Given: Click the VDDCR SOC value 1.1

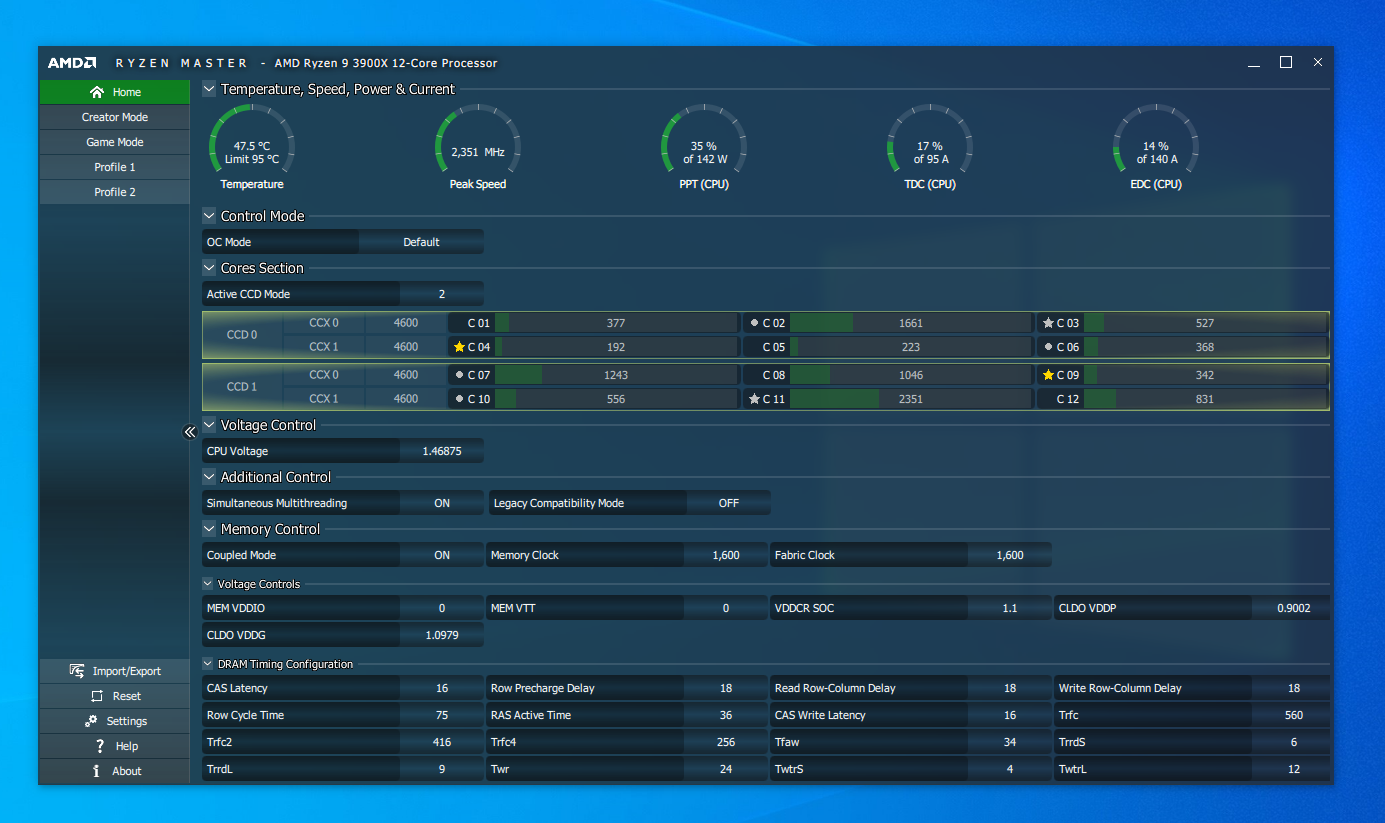Looking at the screenshot, I should point(1010,608).
